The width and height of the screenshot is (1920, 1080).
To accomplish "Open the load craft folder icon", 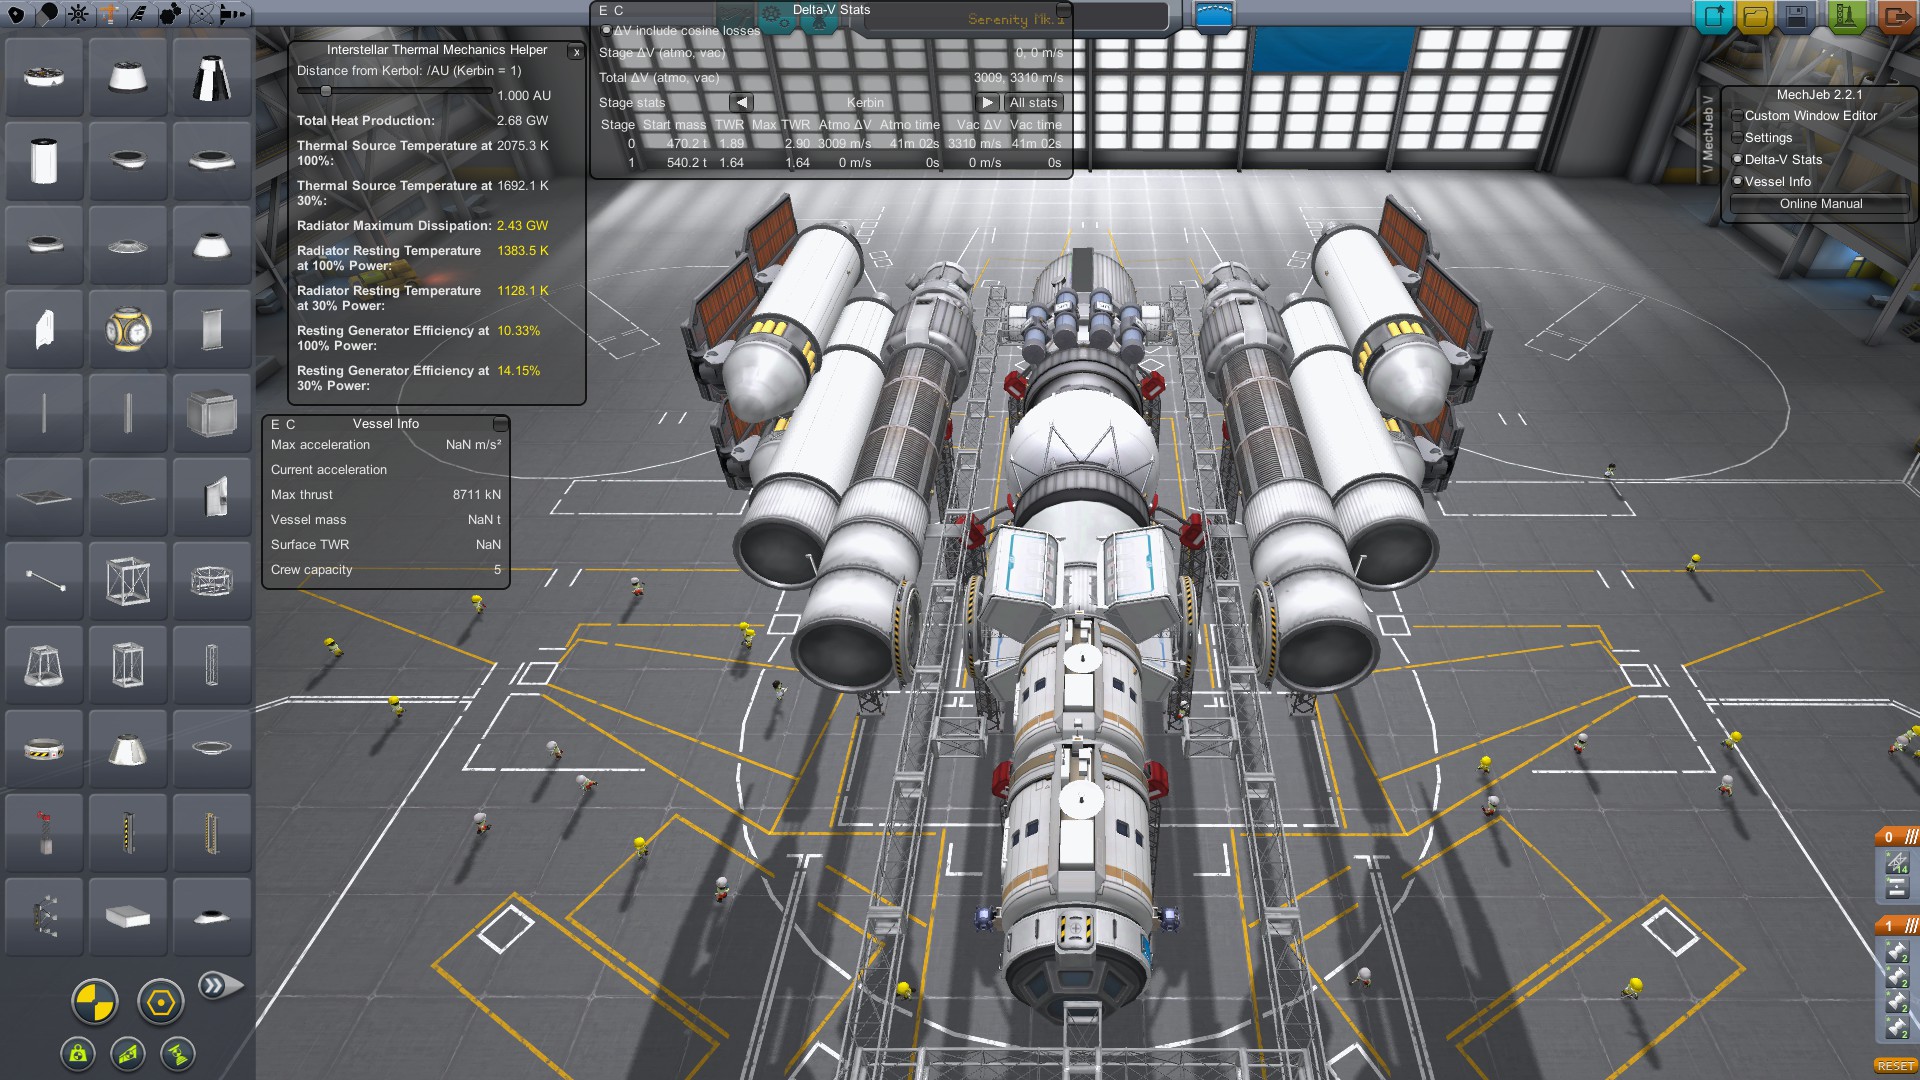I will pos(1755,16).
